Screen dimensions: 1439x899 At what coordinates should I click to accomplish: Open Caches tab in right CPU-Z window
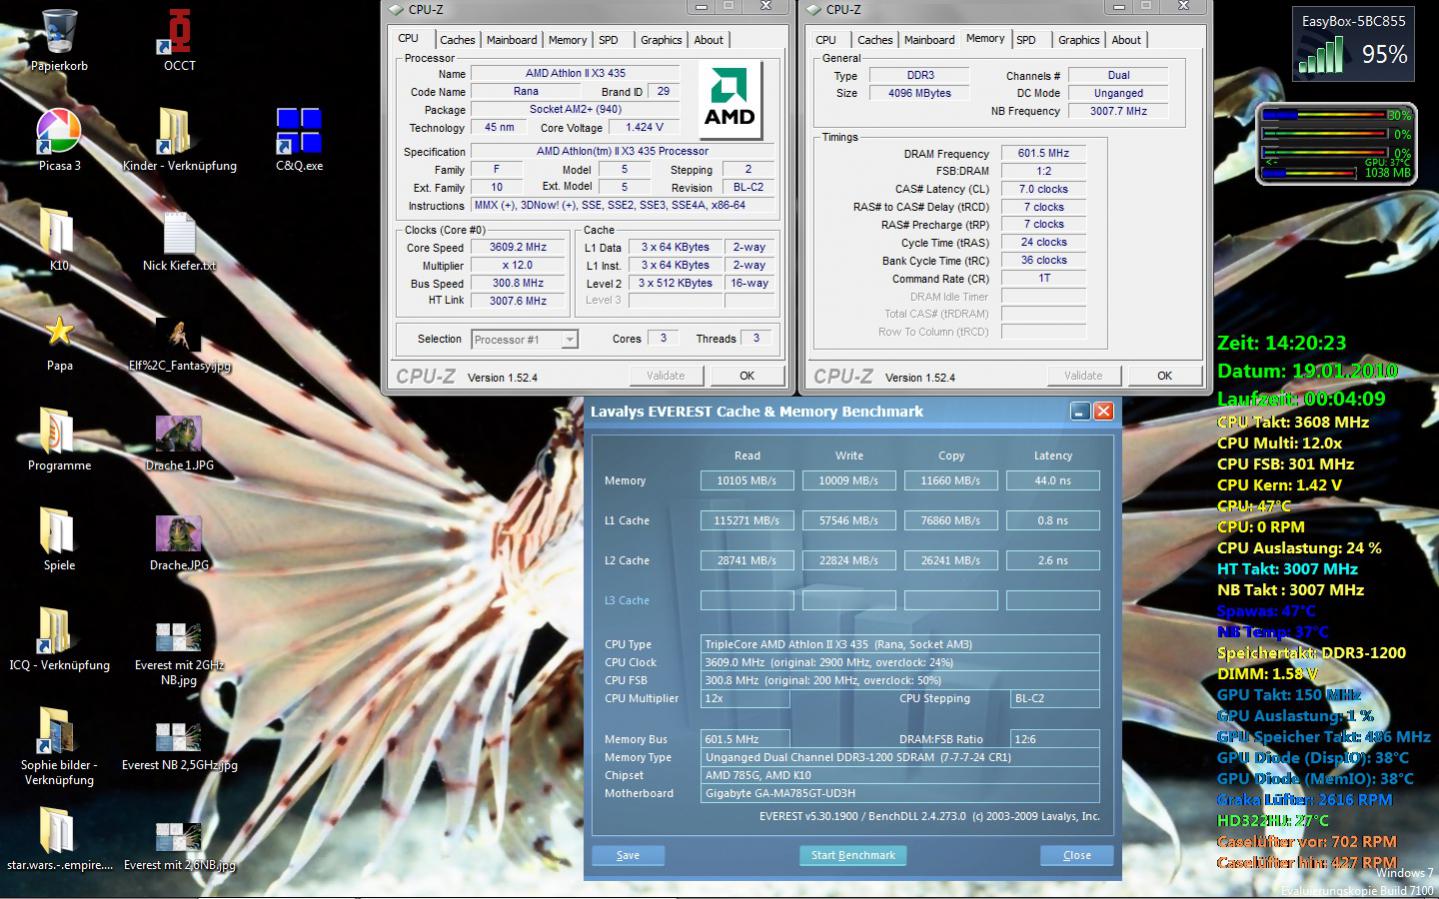(875, 40)
